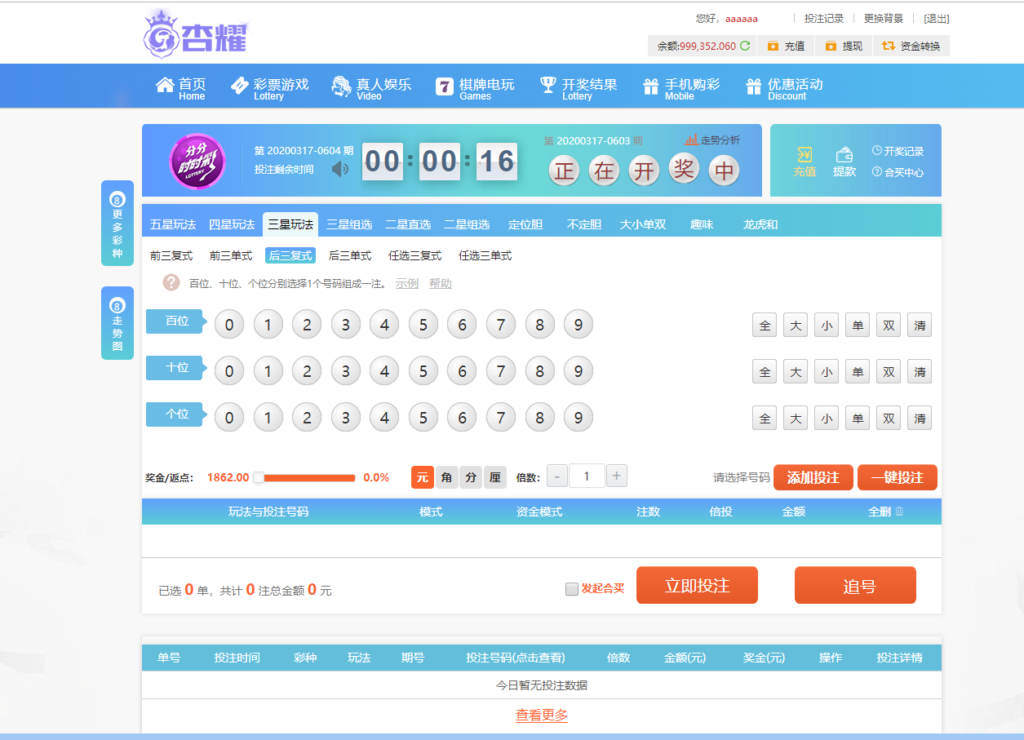Viewport: 1024px width, 740px height.
Task: Open the Home navigation icon
Action: (x=165, y=85)
